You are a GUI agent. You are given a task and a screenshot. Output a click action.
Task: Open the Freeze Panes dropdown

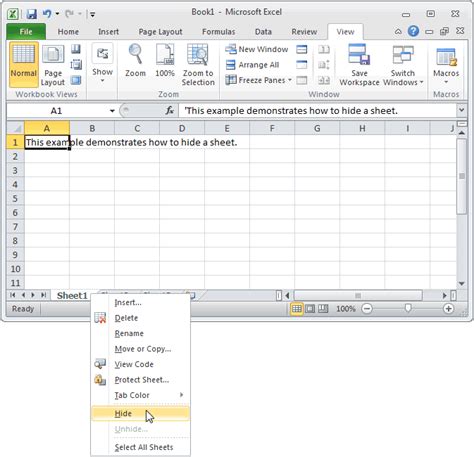click(259, 80)
